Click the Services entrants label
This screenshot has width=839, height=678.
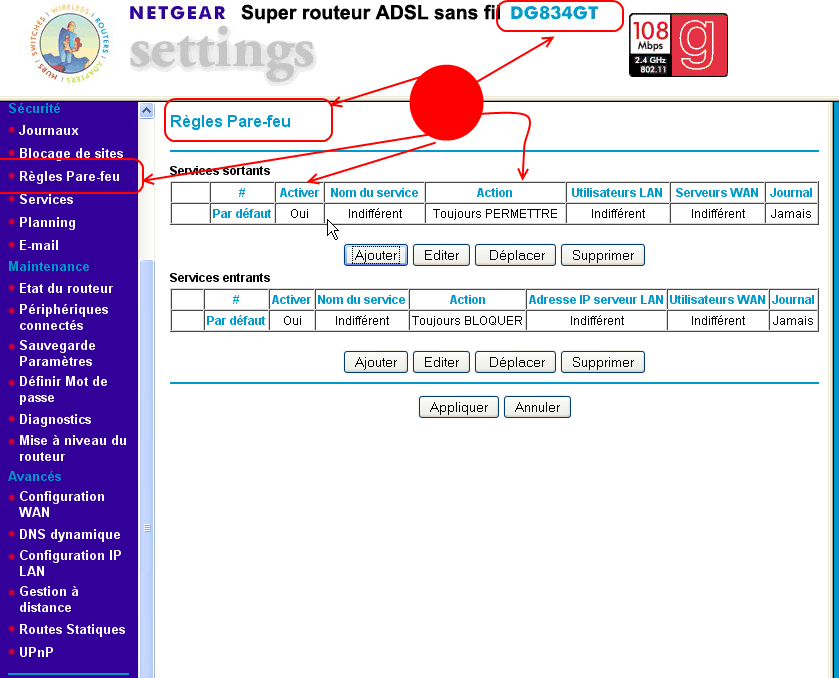click(219, 278)
